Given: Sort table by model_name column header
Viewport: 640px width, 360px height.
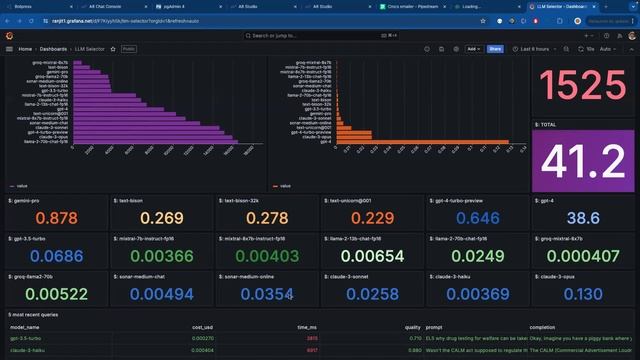Looking at the screenshot, I should click(x=24, y=327).
